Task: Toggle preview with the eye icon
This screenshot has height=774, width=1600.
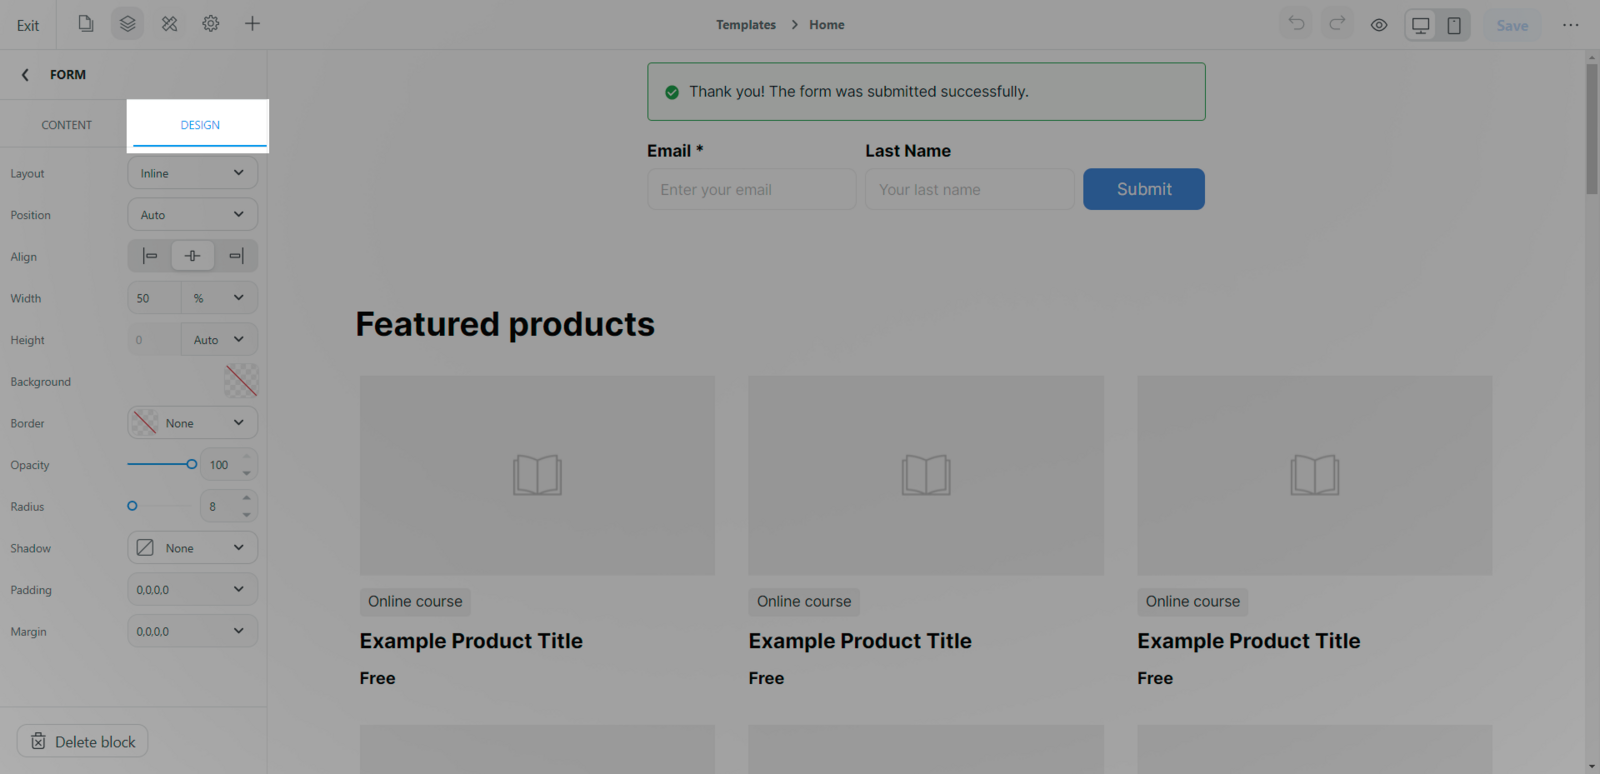Action: click(1379, 25)
